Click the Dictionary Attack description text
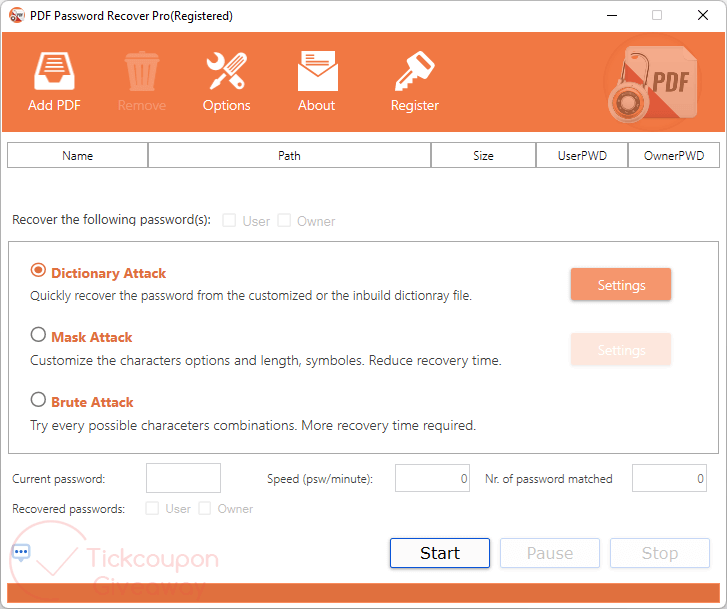Image resolution: width=727 pixels, height=609 pixels. click(251, 295)
